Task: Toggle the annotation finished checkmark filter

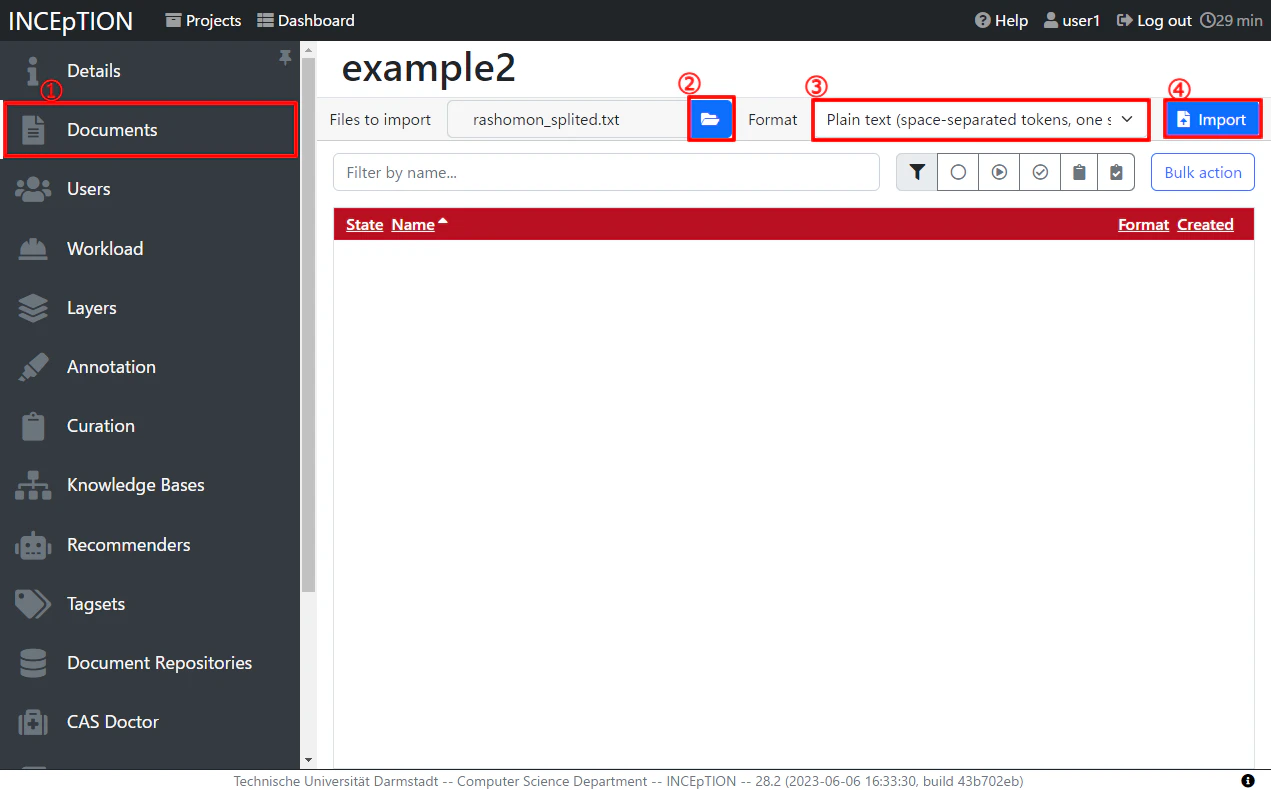Action: [1040, 172]
